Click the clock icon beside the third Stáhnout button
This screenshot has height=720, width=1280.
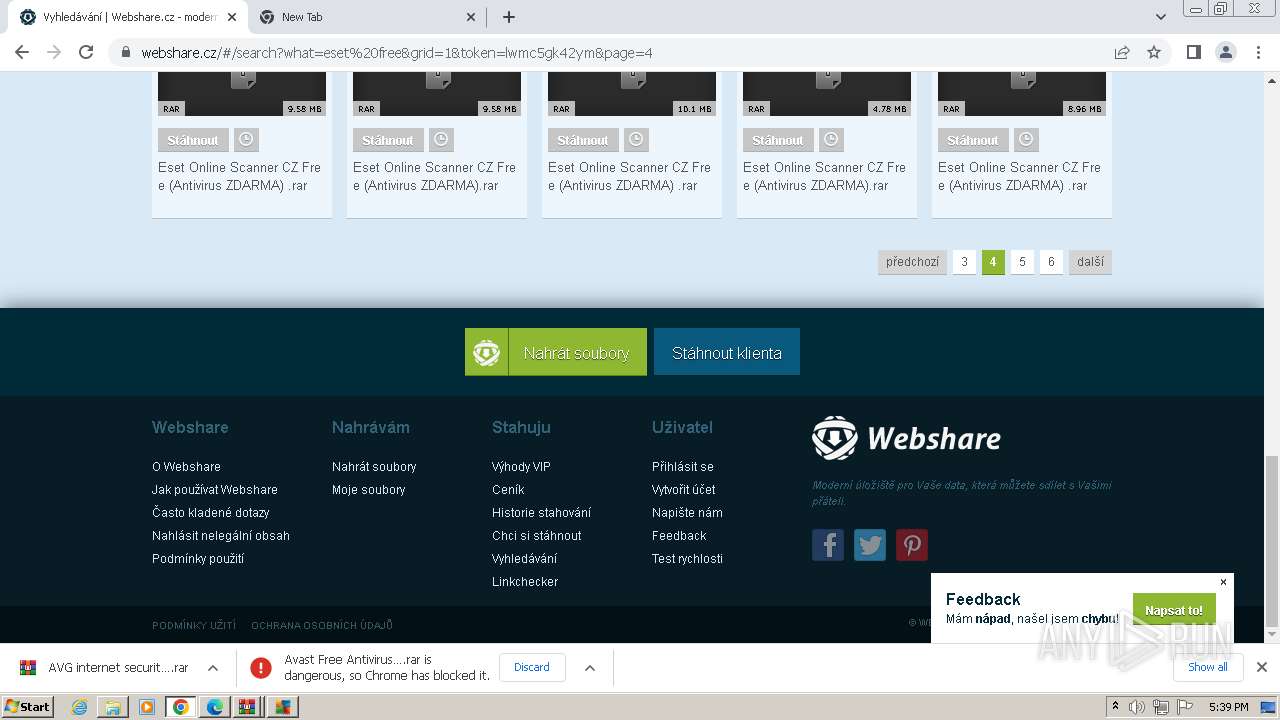(x=636, y=140)
